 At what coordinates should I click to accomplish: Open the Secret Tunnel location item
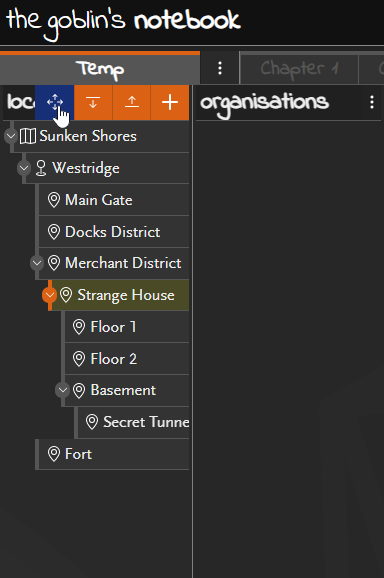133,422
